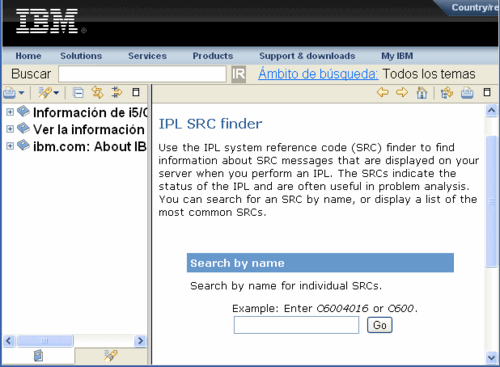
Task: Click the Go button
Action: (380, 325)
